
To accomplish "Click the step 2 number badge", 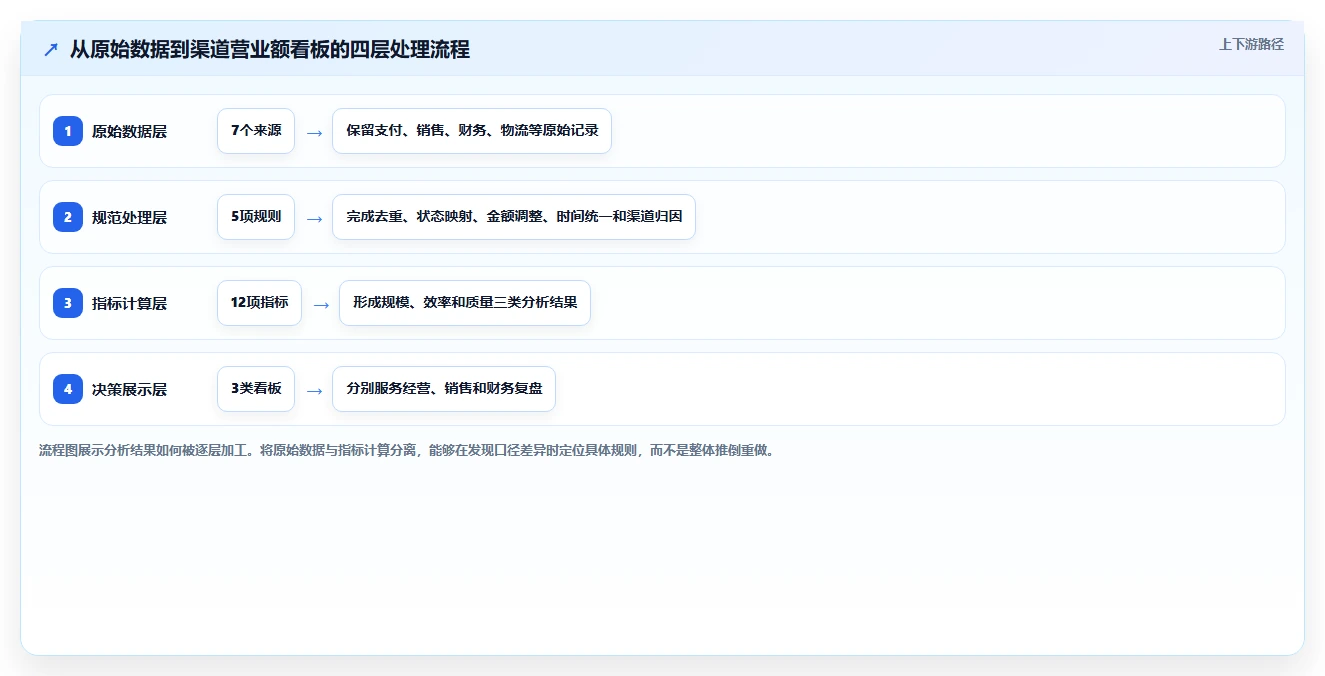I will pos(68,217).
